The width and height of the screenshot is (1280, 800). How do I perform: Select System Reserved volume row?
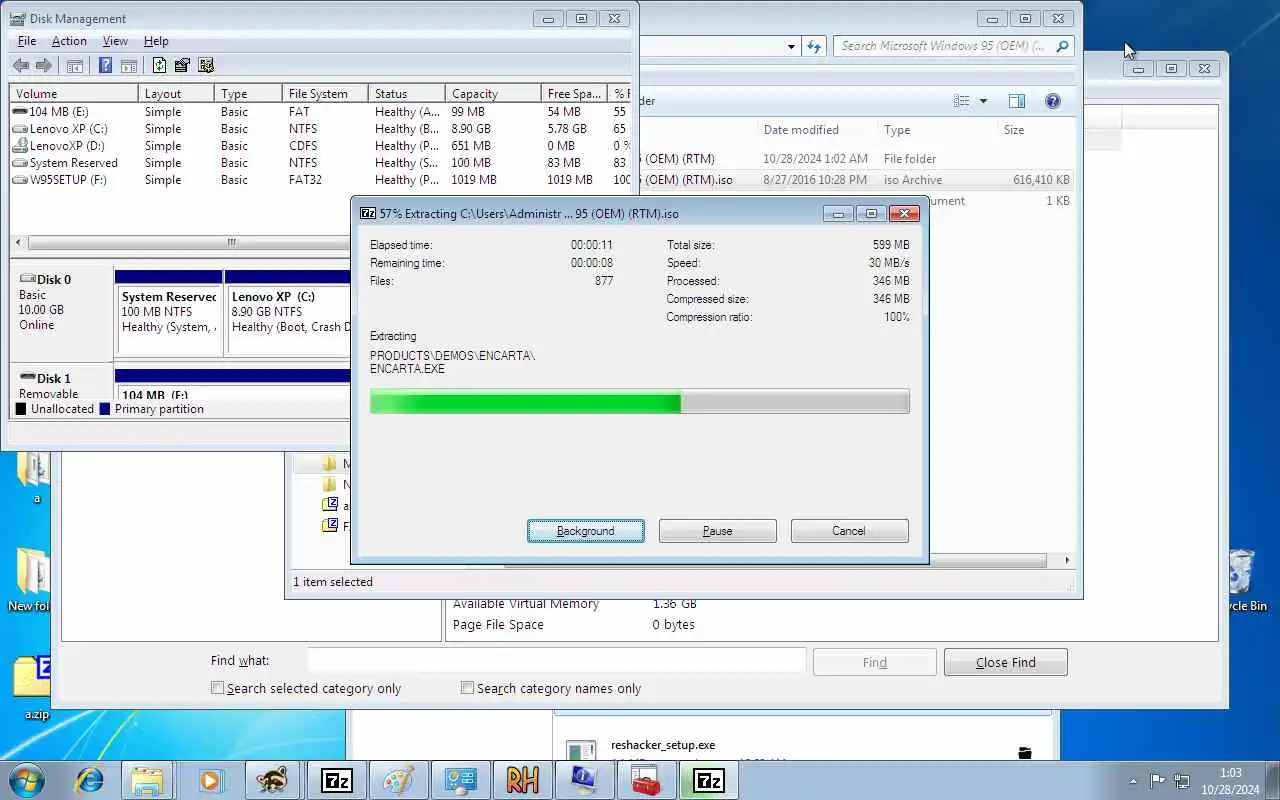point(320,163)
